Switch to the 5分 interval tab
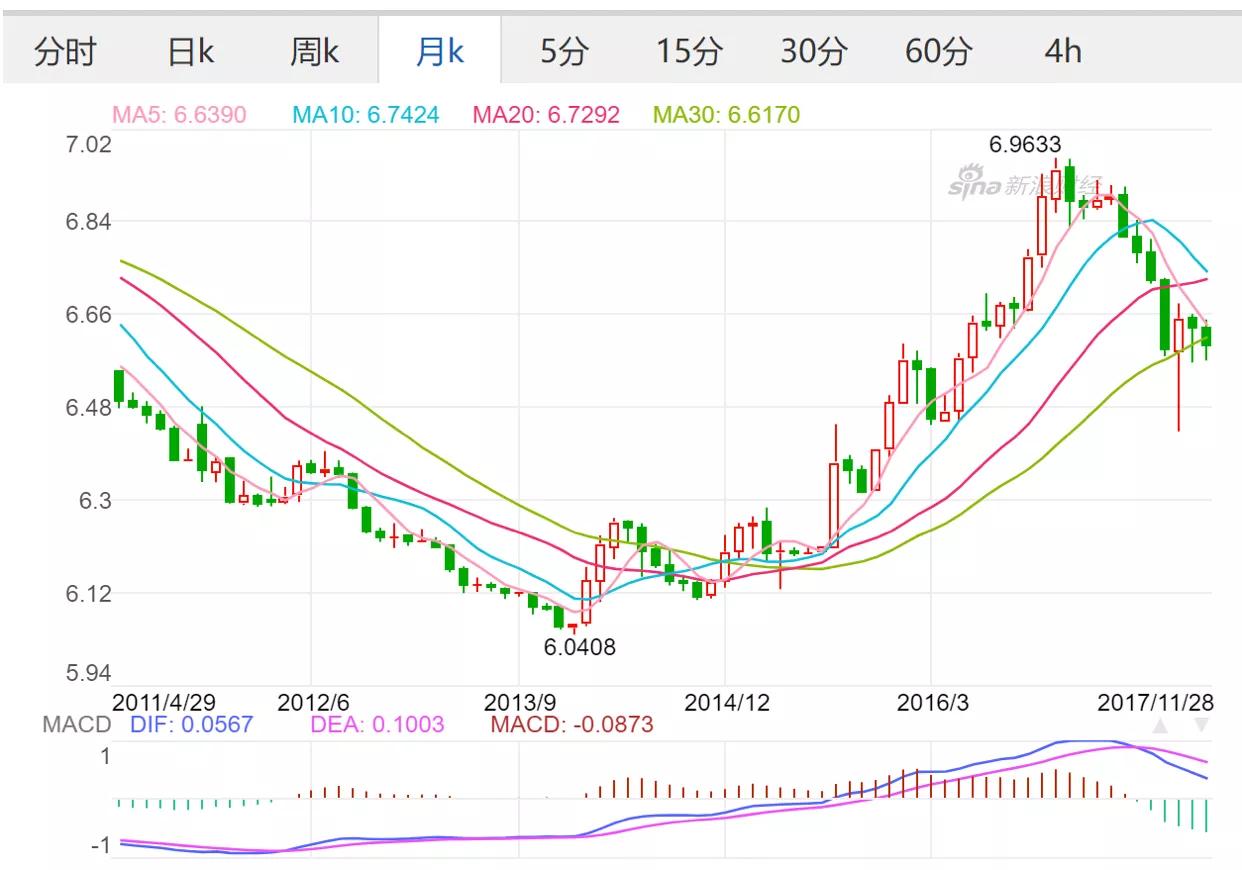Screen dimensions: 1242x870 [564, 51]
